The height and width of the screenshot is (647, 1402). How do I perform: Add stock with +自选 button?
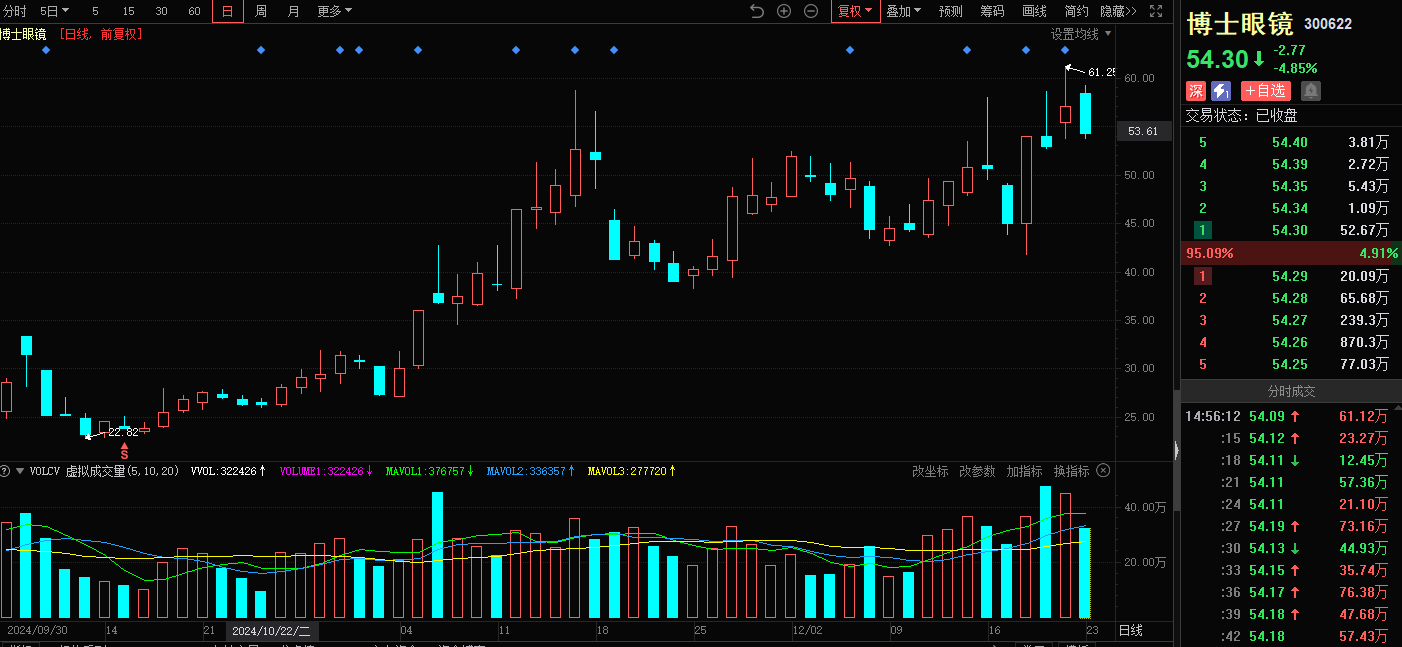(x=1265, y=91)
